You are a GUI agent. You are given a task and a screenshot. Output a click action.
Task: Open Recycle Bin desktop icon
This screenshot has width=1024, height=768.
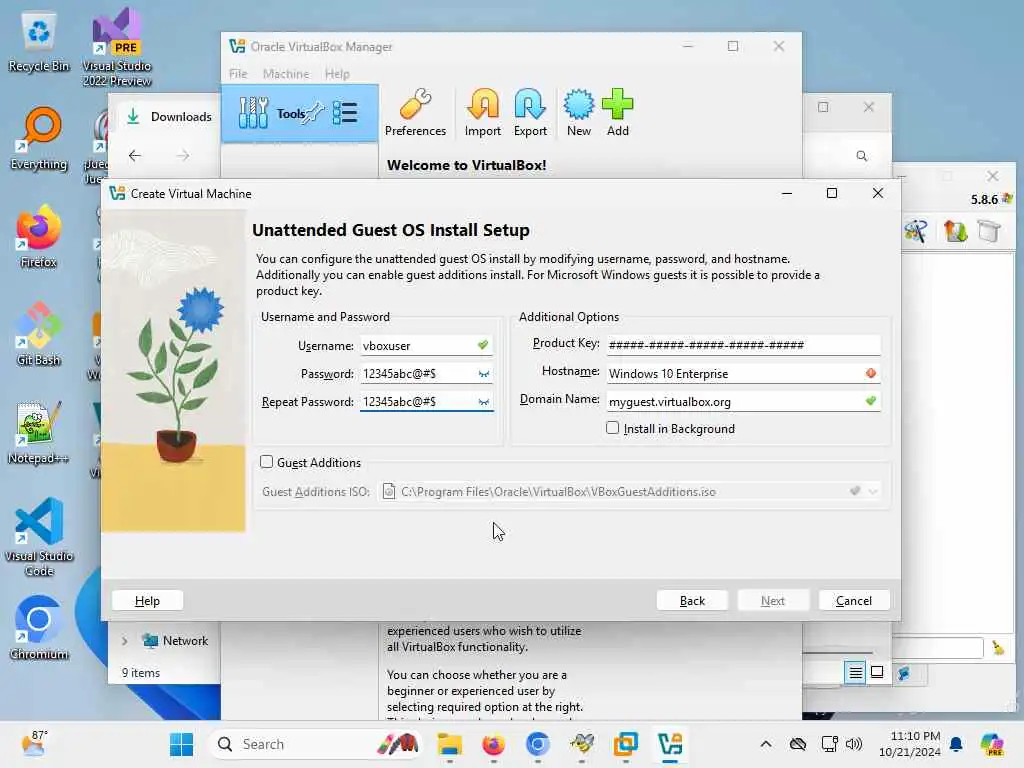click(x=39, y=42)
